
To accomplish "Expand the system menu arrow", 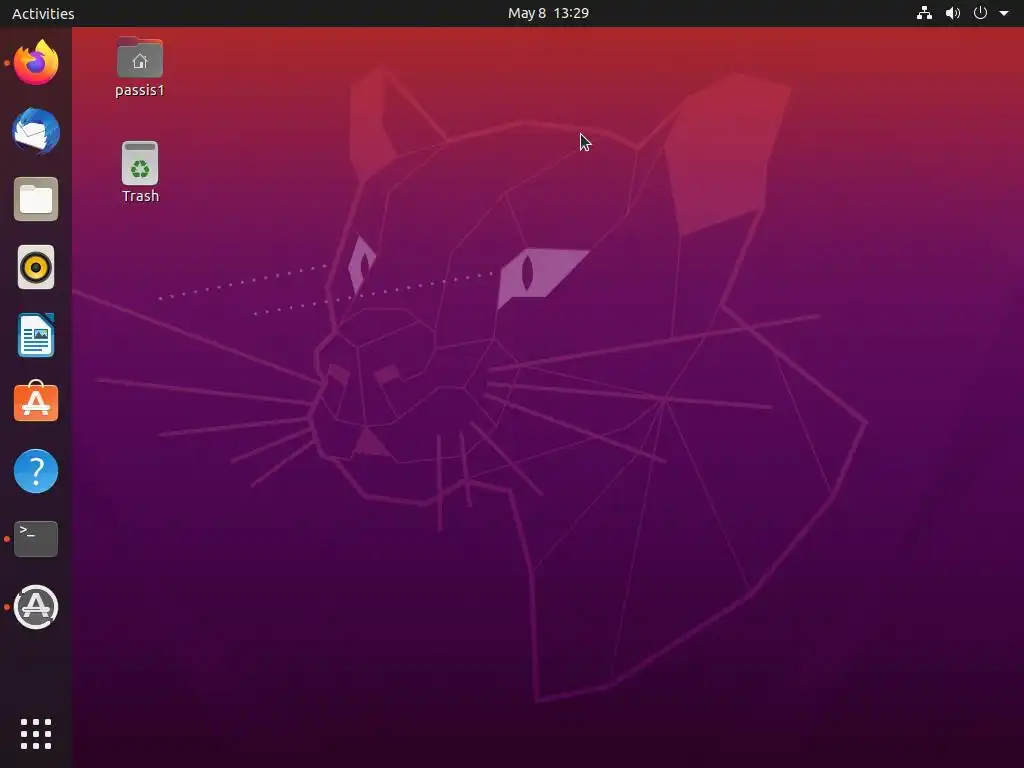I will pos(1004,13).
